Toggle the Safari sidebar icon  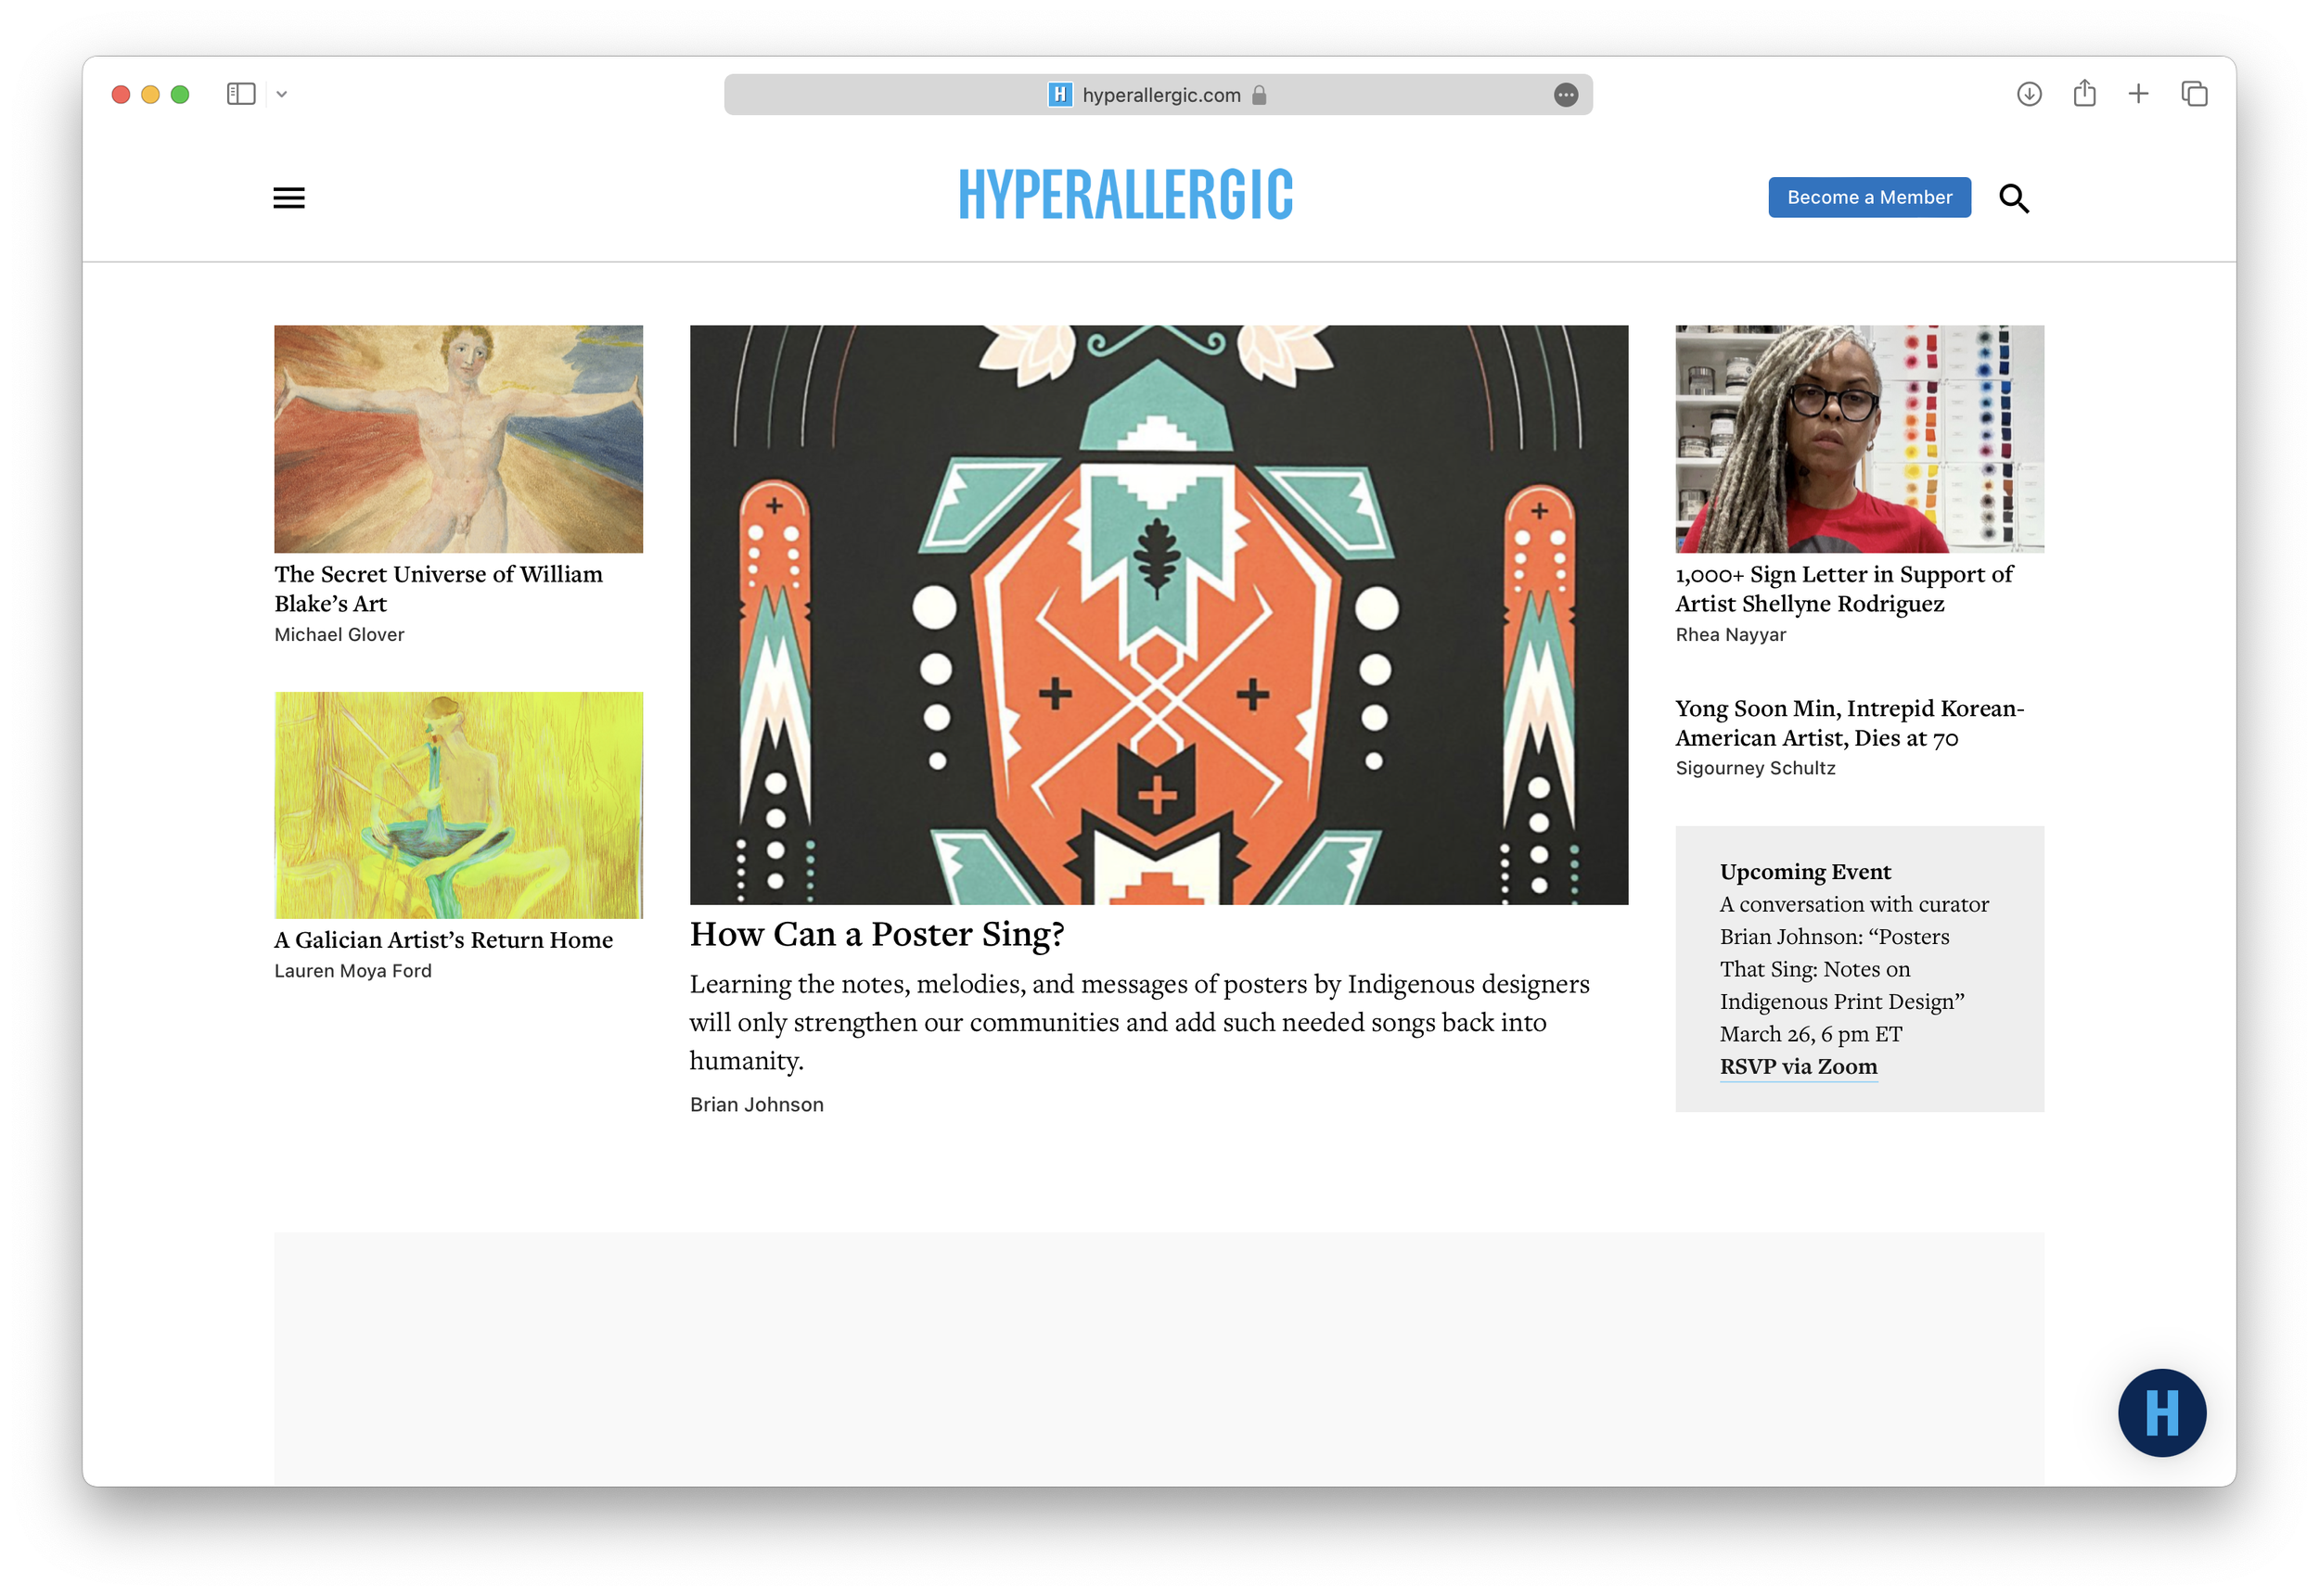click(240, 93)
